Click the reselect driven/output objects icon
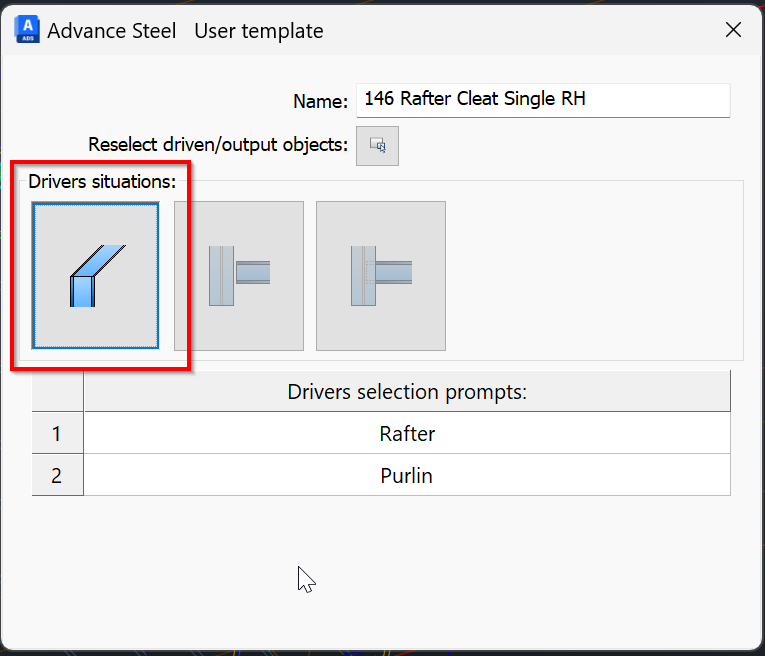 [x=377, y=145]
